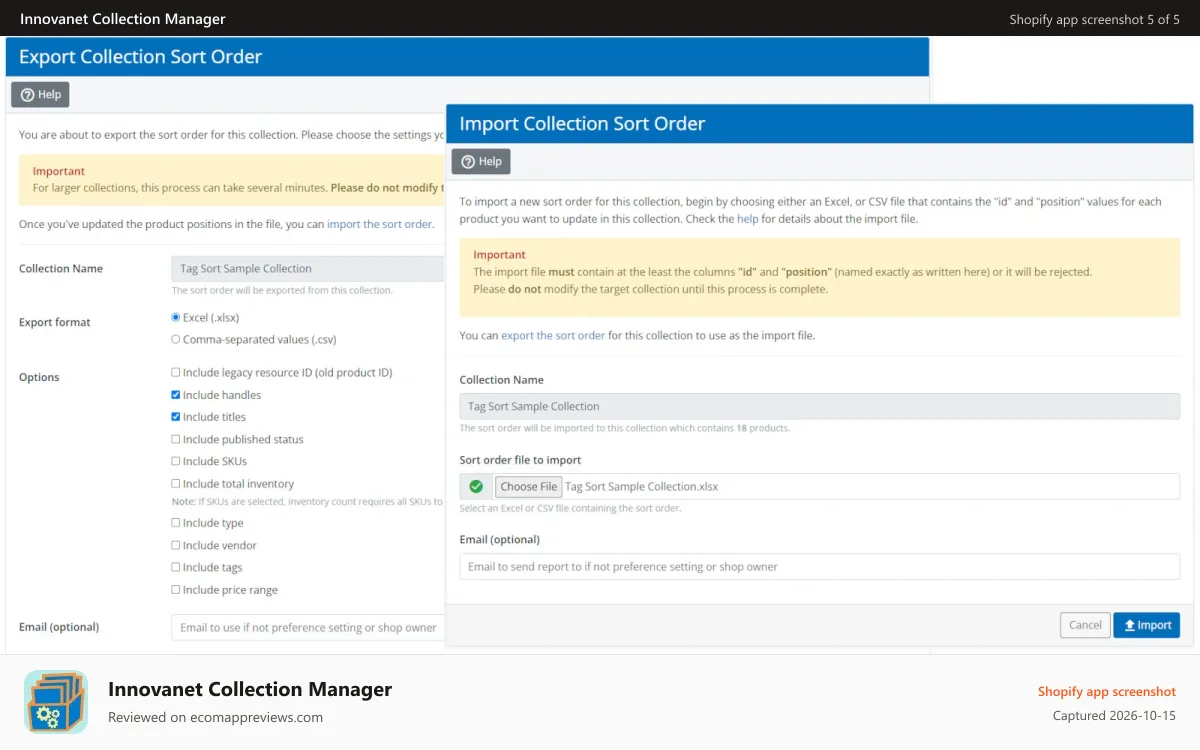Enable Include published status option

click(176, 439)
